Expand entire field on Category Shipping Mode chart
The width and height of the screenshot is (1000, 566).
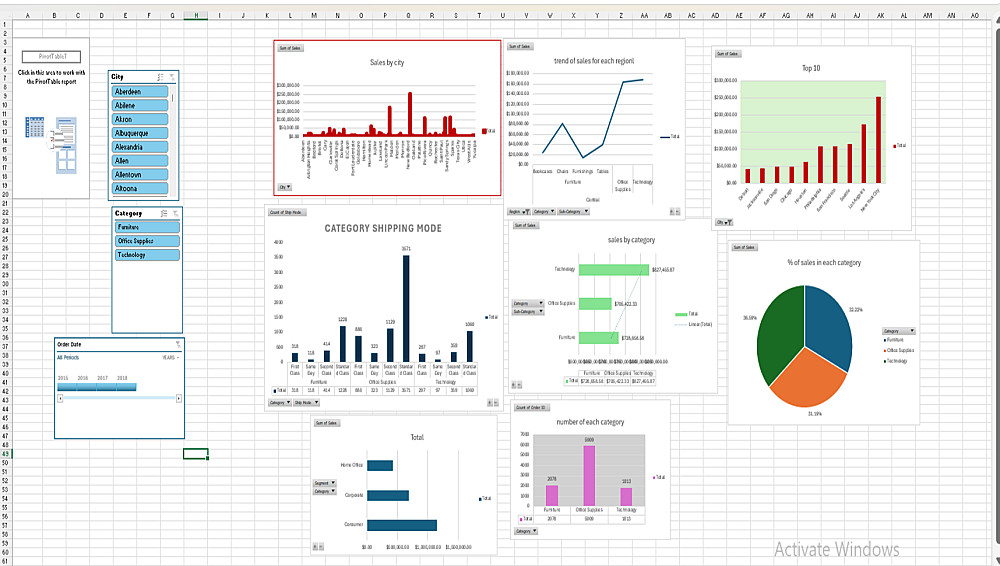point(489,403)
